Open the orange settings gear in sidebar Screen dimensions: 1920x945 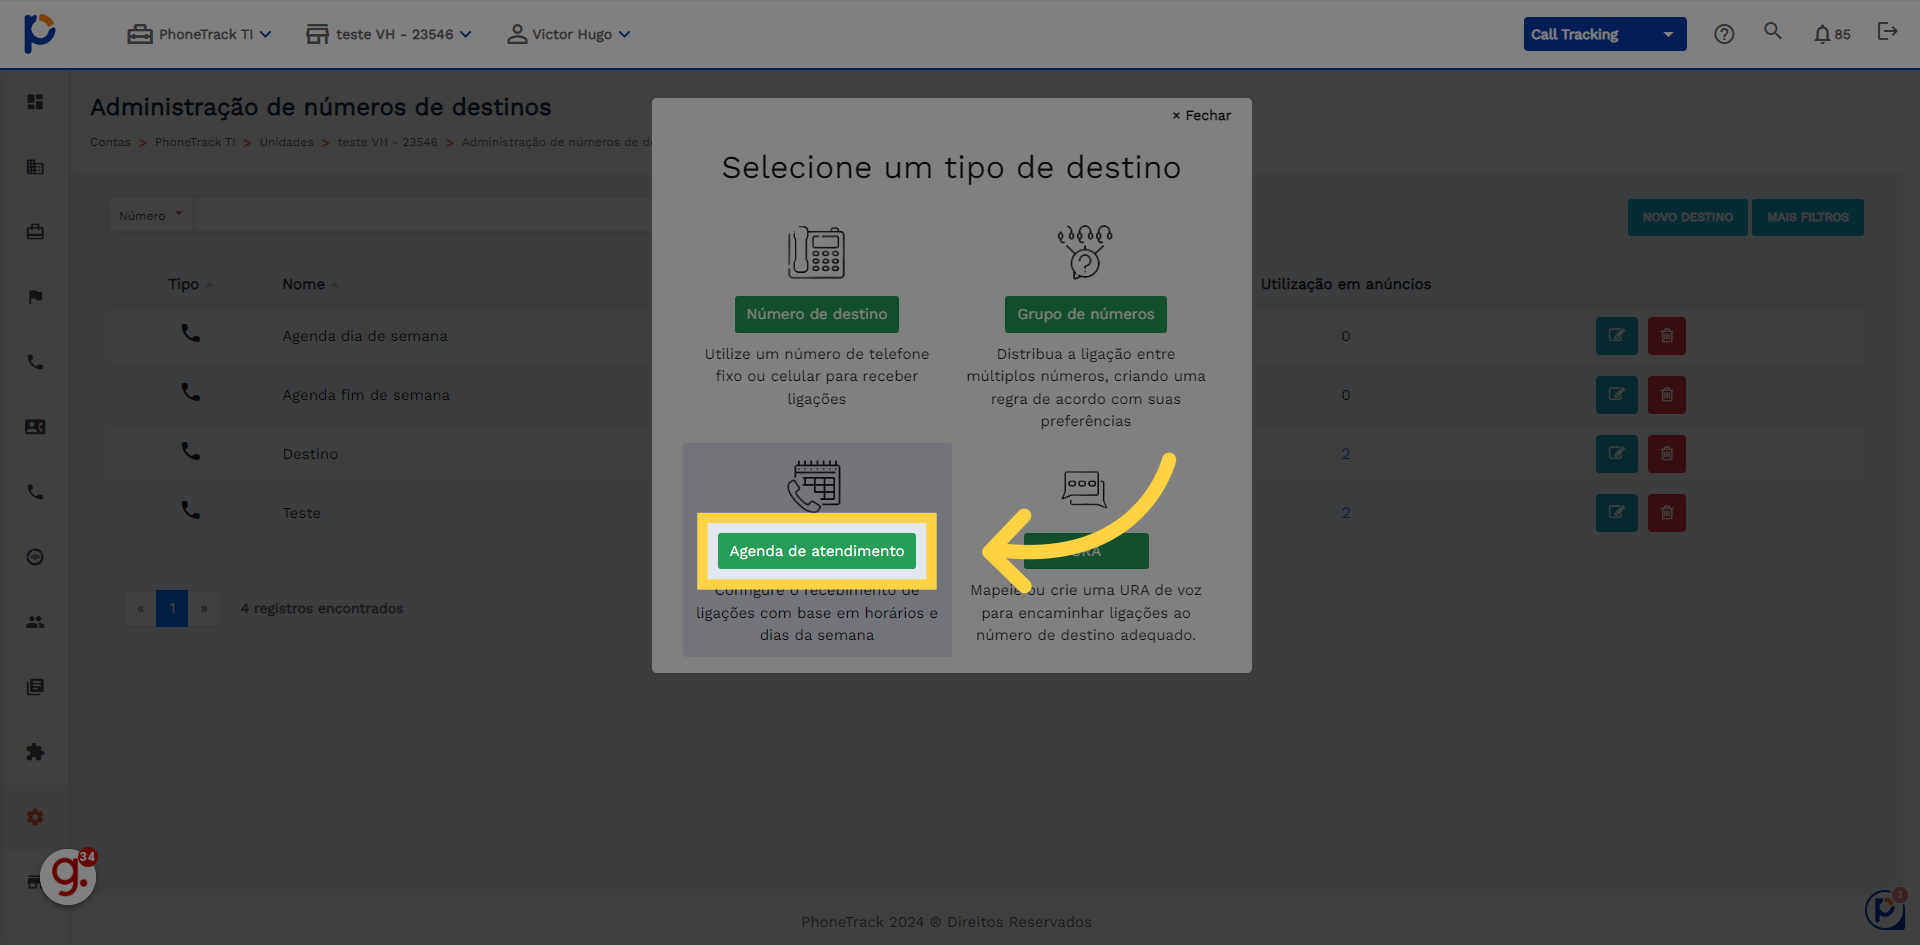coord(35,817)
